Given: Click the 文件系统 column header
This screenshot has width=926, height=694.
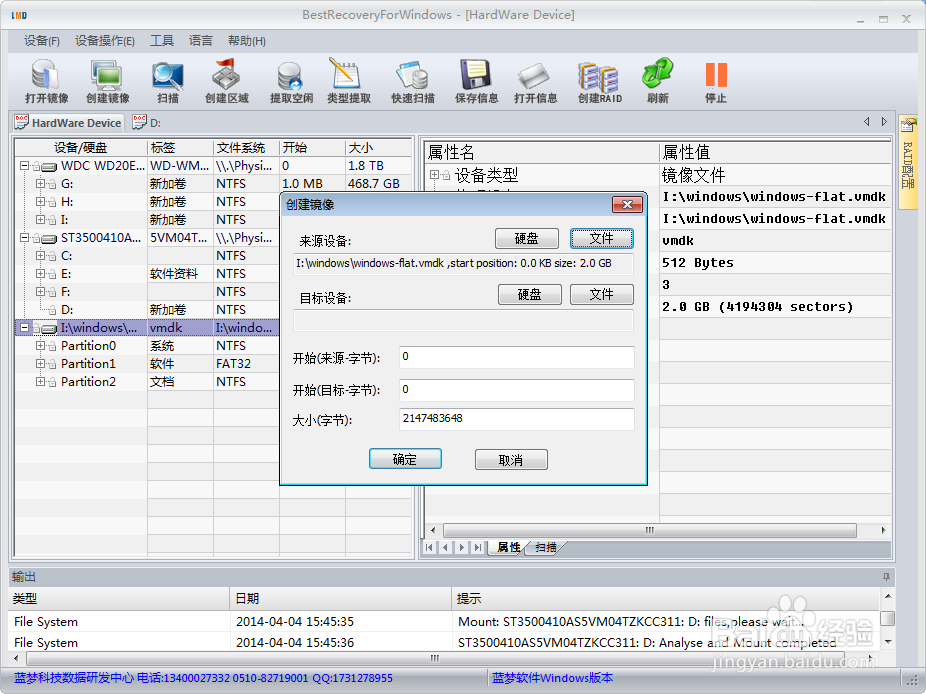Looking at the screenshot, I should tap(246, 148).
